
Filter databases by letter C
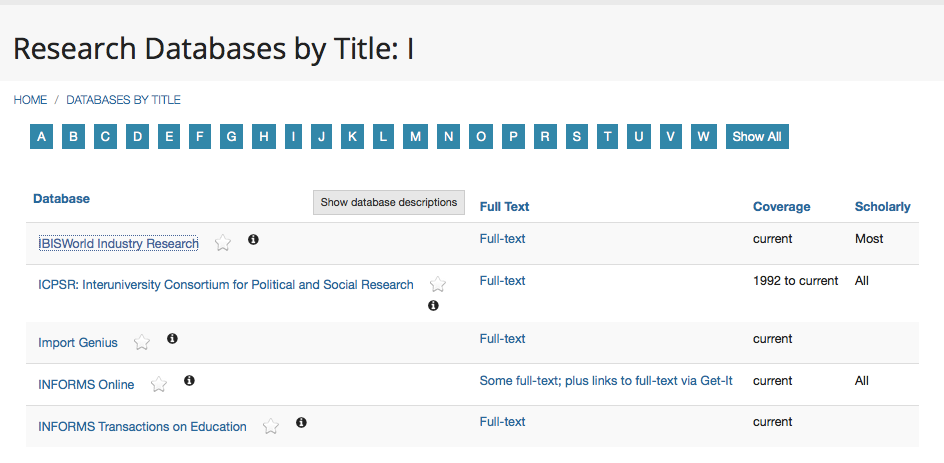click(x=105, y=137)
